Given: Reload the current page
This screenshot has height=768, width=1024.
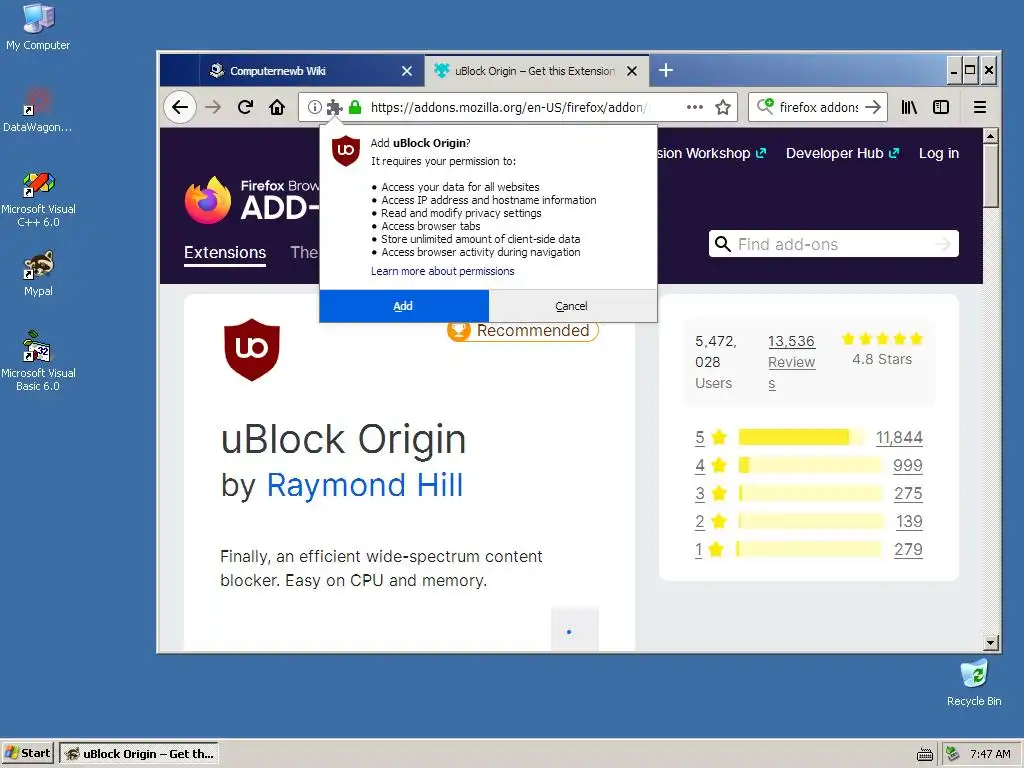Looking at the screenshot, I should pos(246,107).
